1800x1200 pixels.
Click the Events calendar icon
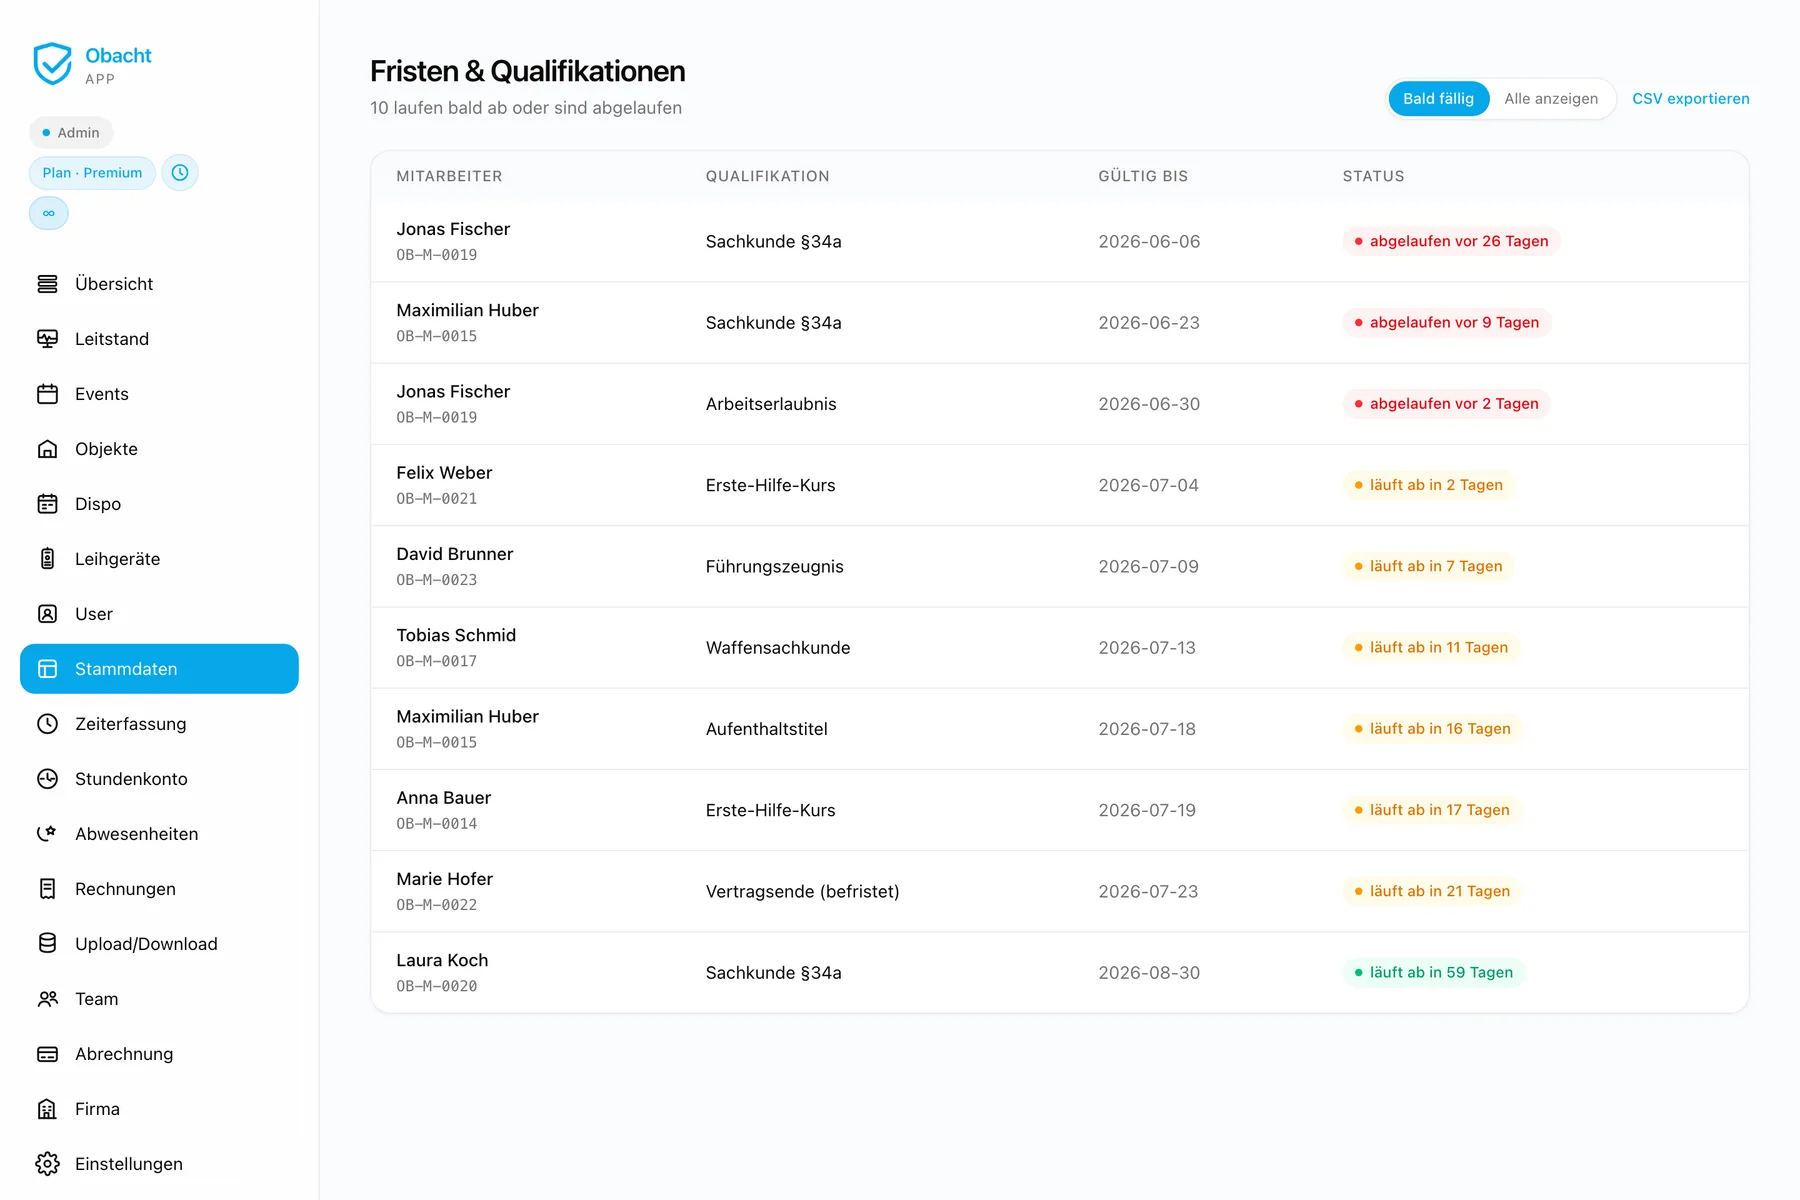click(47, 394)
